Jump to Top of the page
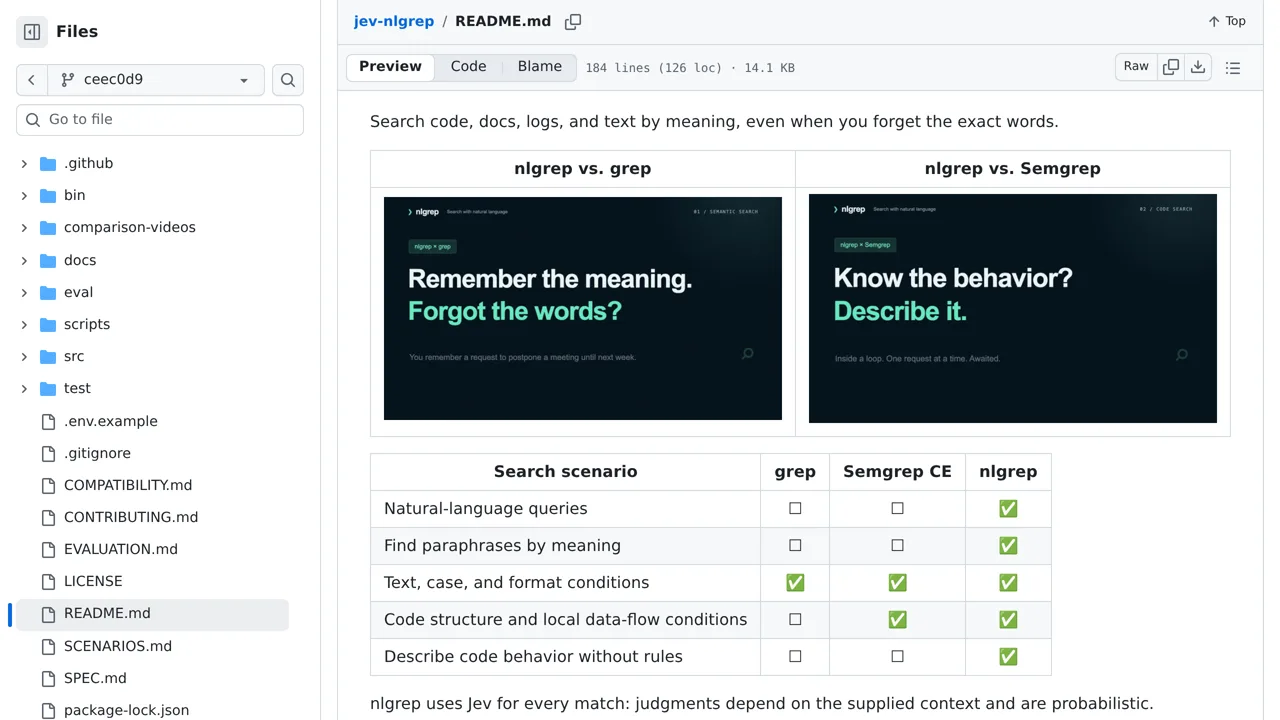Viewport: 1280px width, 720px height. point(1227,21)
